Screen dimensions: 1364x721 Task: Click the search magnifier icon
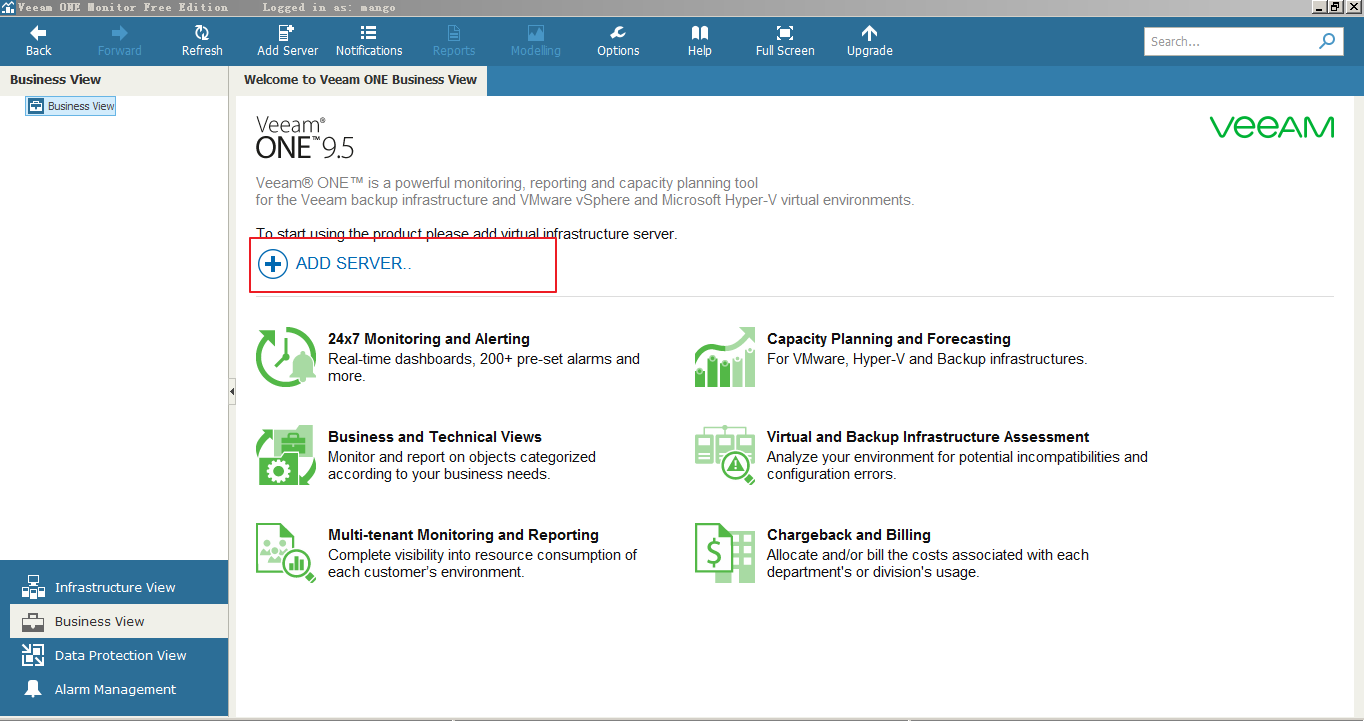1327,41
